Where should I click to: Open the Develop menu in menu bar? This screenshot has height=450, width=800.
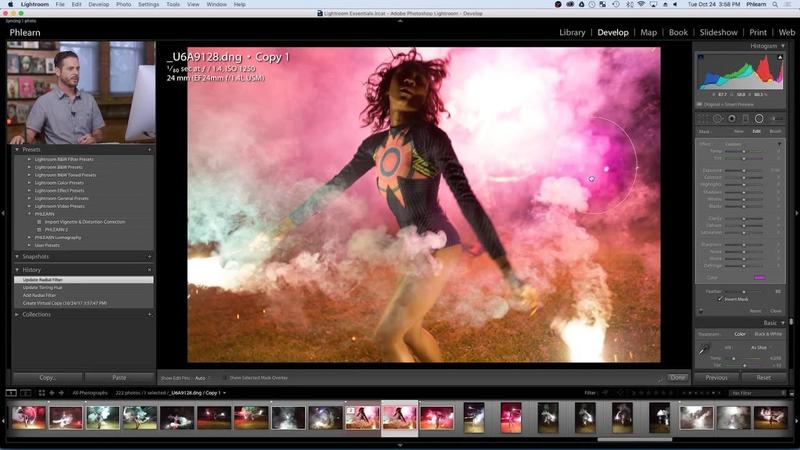click(98, 4)
